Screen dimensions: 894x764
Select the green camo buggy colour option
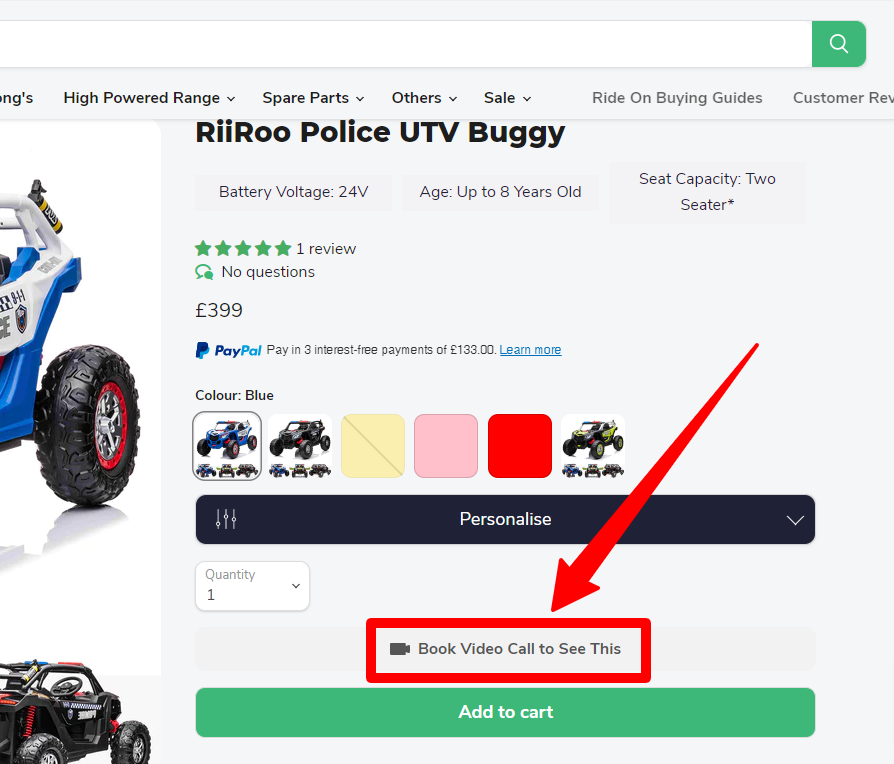click(x=593, y=446)
